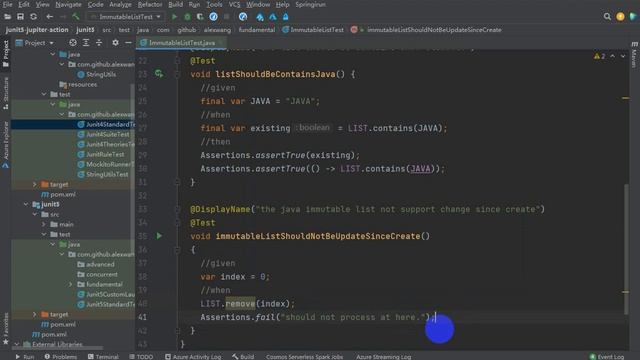This screenshot has width=640, height=360.
Task: Click the Save All toolbar icon
Action: pos(20,17)
